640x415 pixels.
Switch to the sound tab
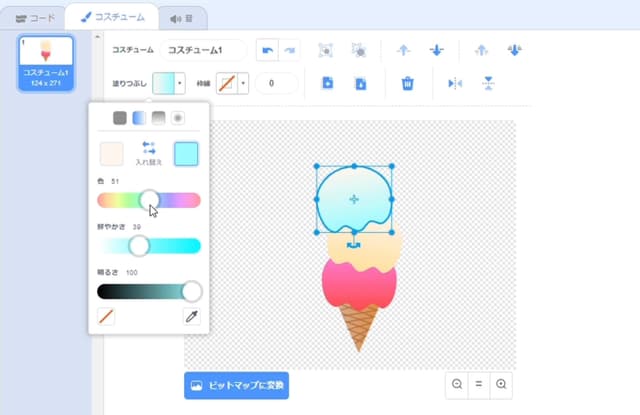point(182,19)
